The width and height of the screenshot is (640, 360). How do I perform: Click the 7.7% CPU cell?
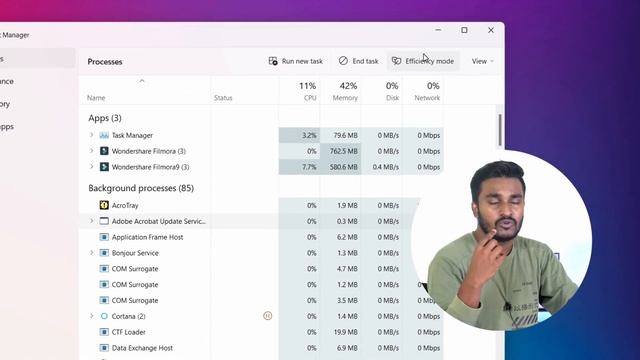pyautogui.click(x=299, y=167)
